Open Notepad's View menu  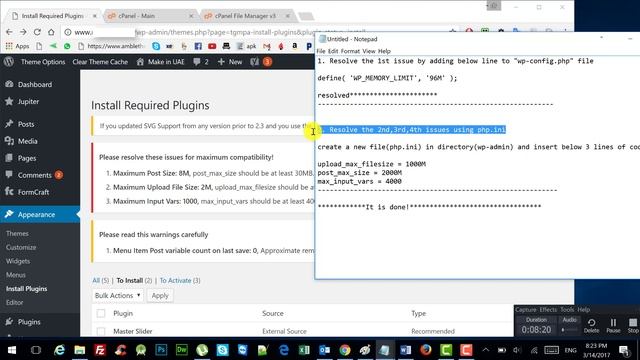(369, 51)
